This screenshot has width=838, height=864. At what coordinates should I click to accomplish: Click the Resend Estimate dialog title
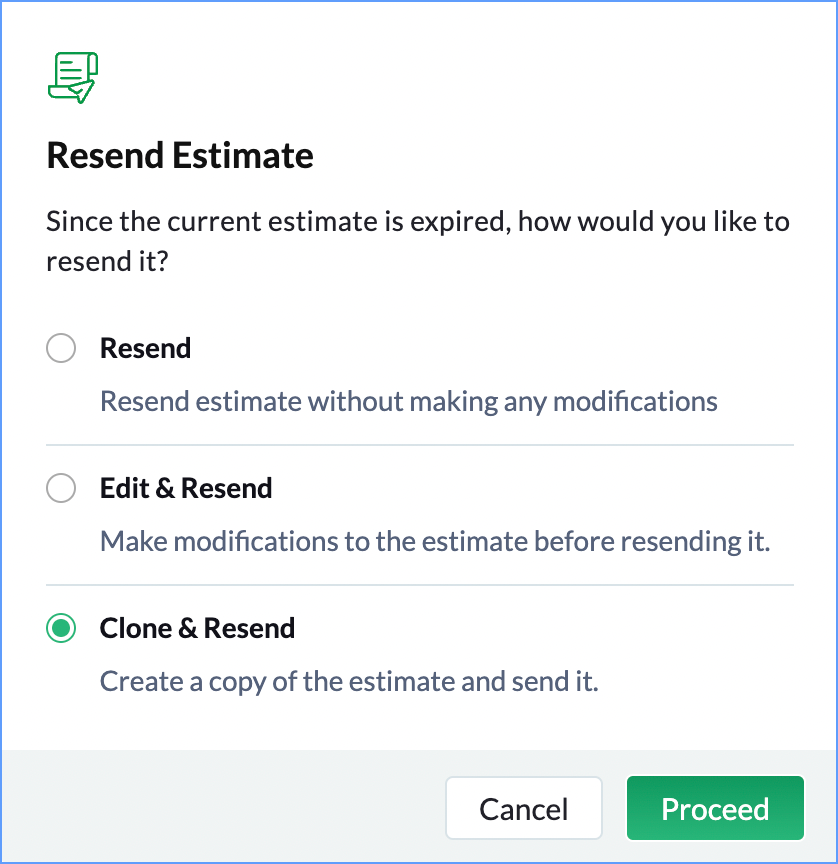[x=180, y=155]
